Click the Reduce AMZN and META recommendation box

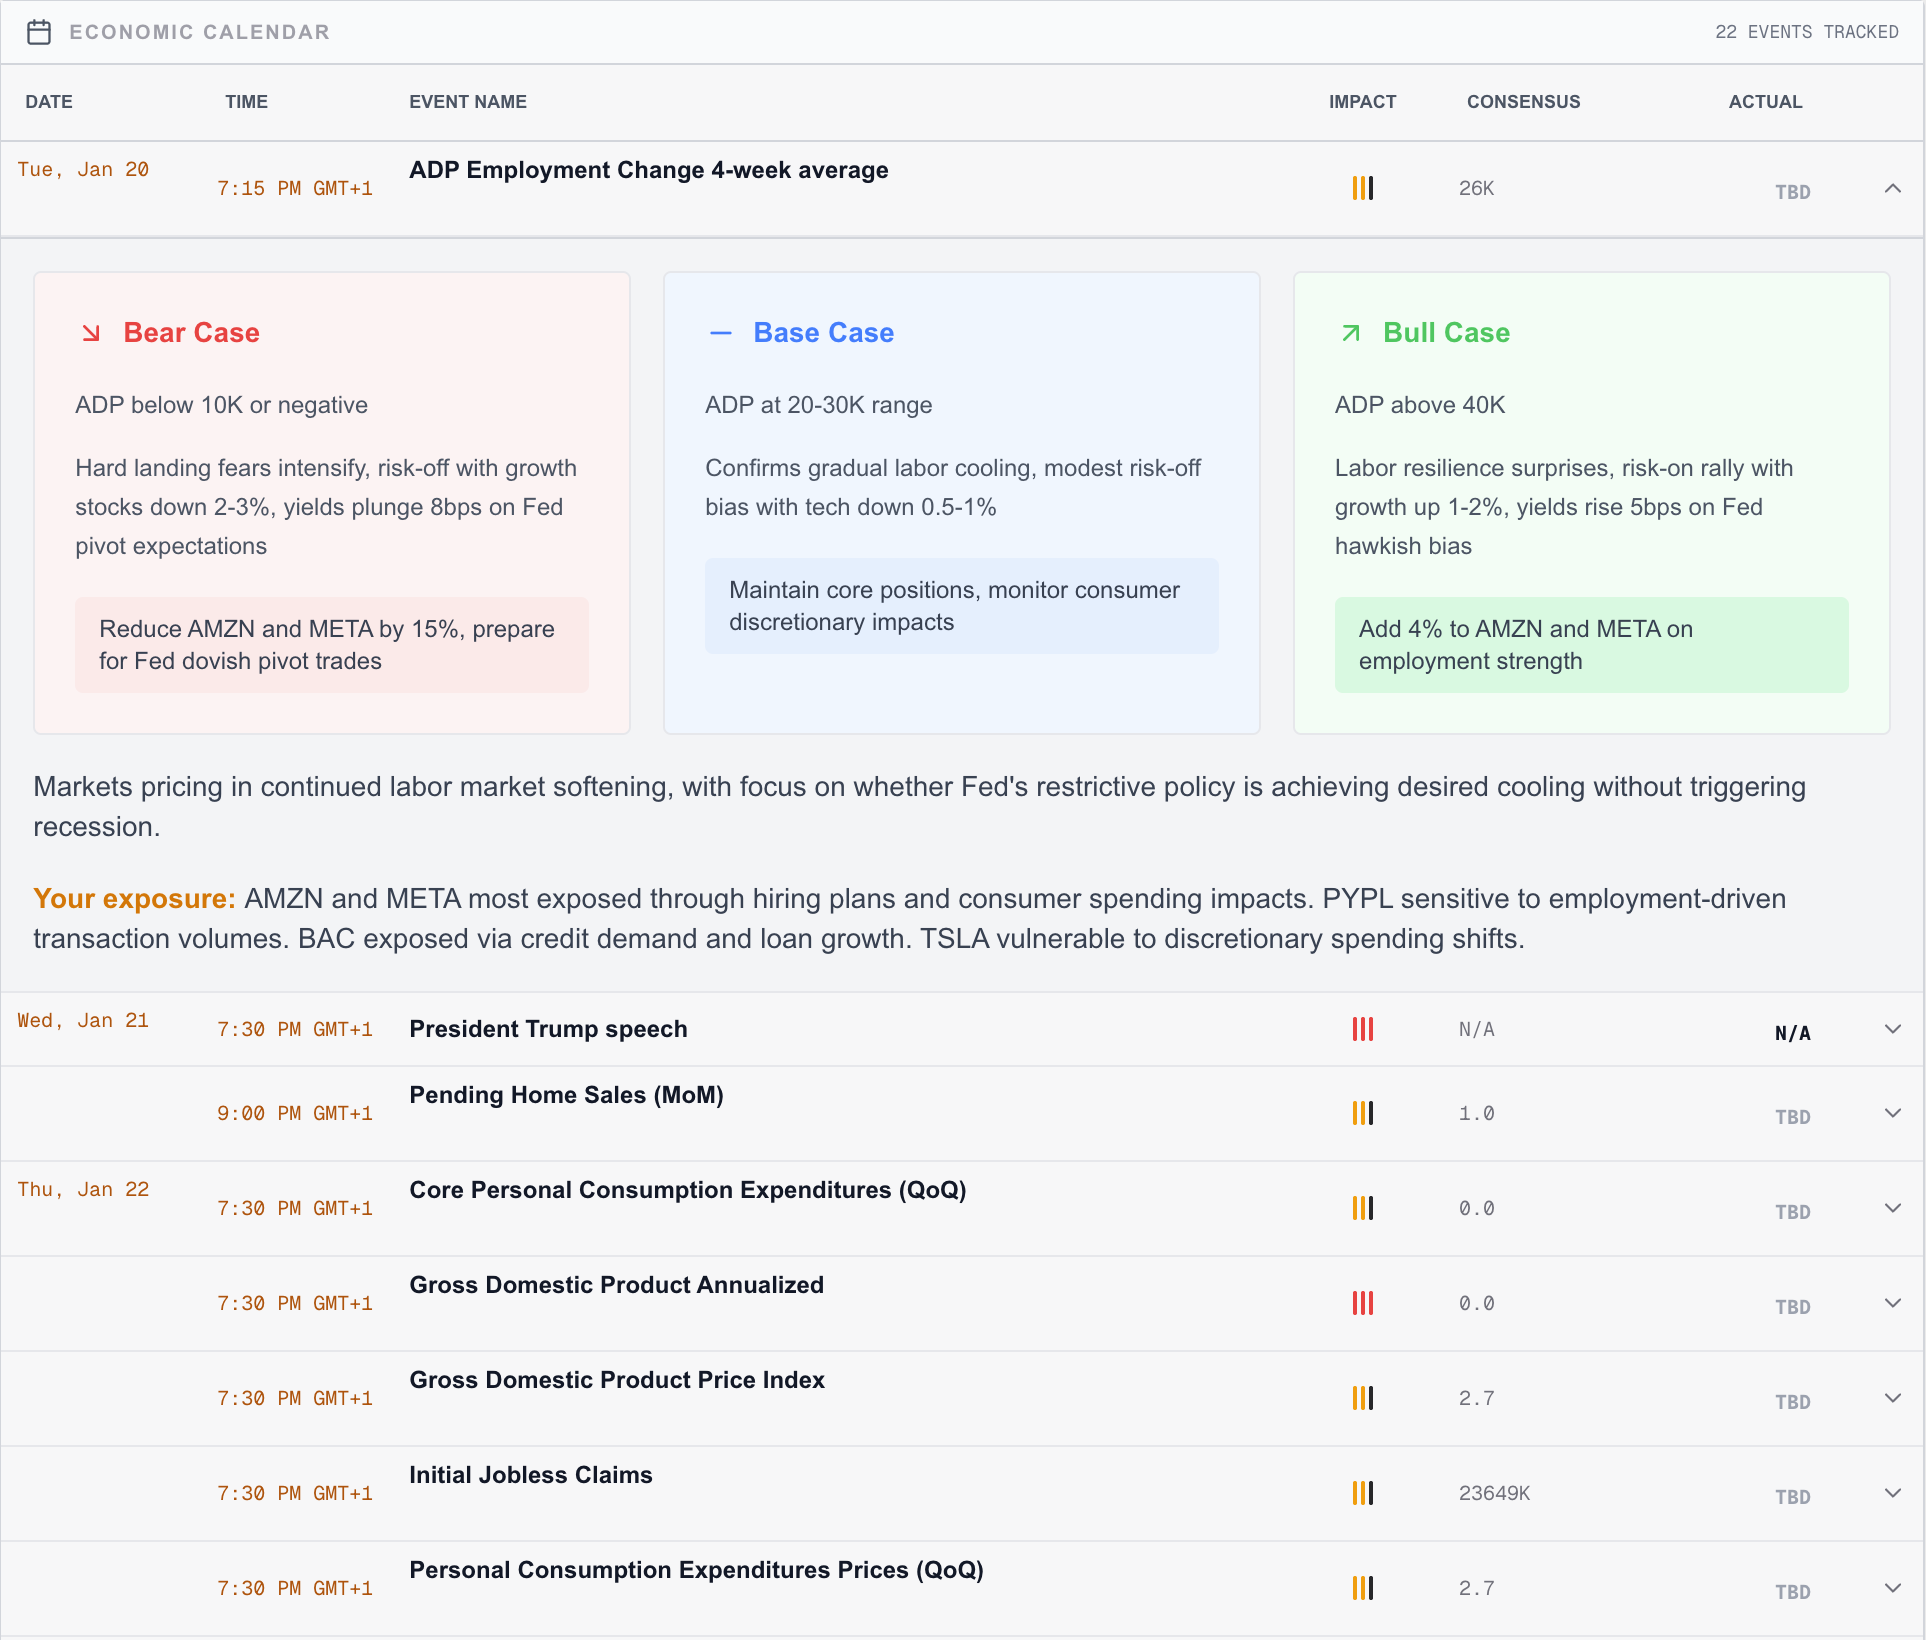[x=331, y=645]
